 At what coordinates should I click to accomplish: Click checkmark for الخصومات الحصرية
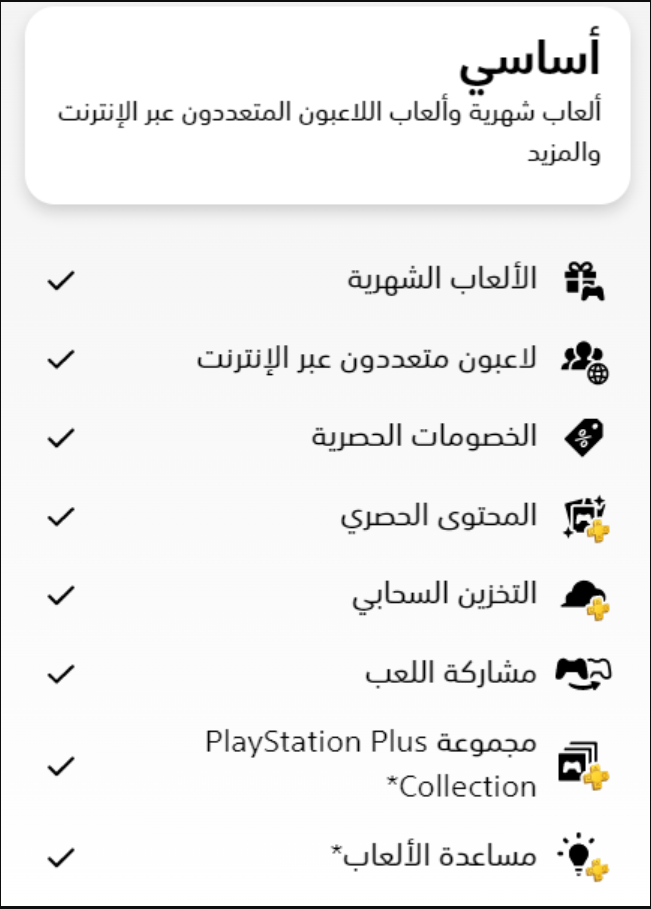pyautogui.click(x=61, y=438)
